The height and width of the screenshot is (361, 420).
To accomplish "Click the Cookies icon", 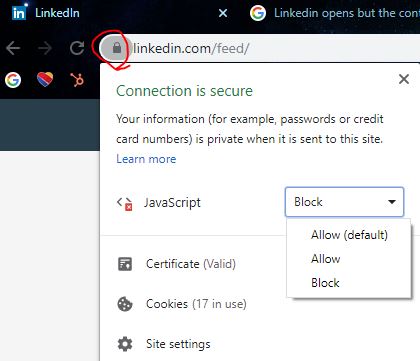I will coord(125,304).
